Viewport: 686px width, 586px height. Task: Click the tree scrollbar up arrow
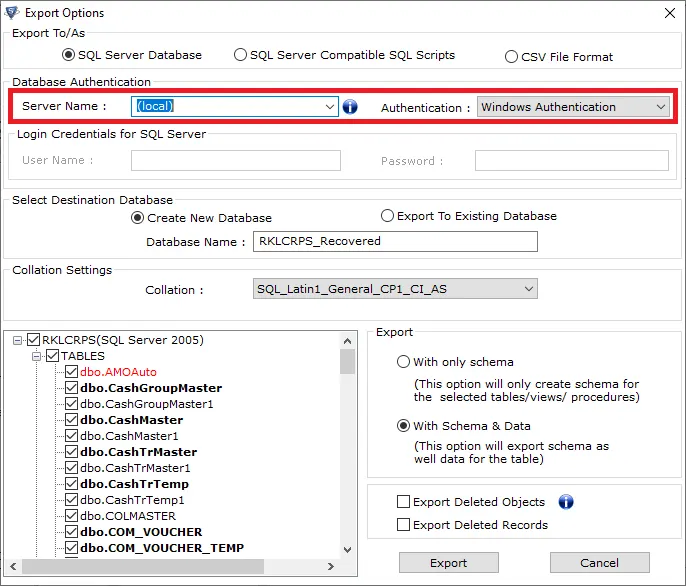click(347, 341)
